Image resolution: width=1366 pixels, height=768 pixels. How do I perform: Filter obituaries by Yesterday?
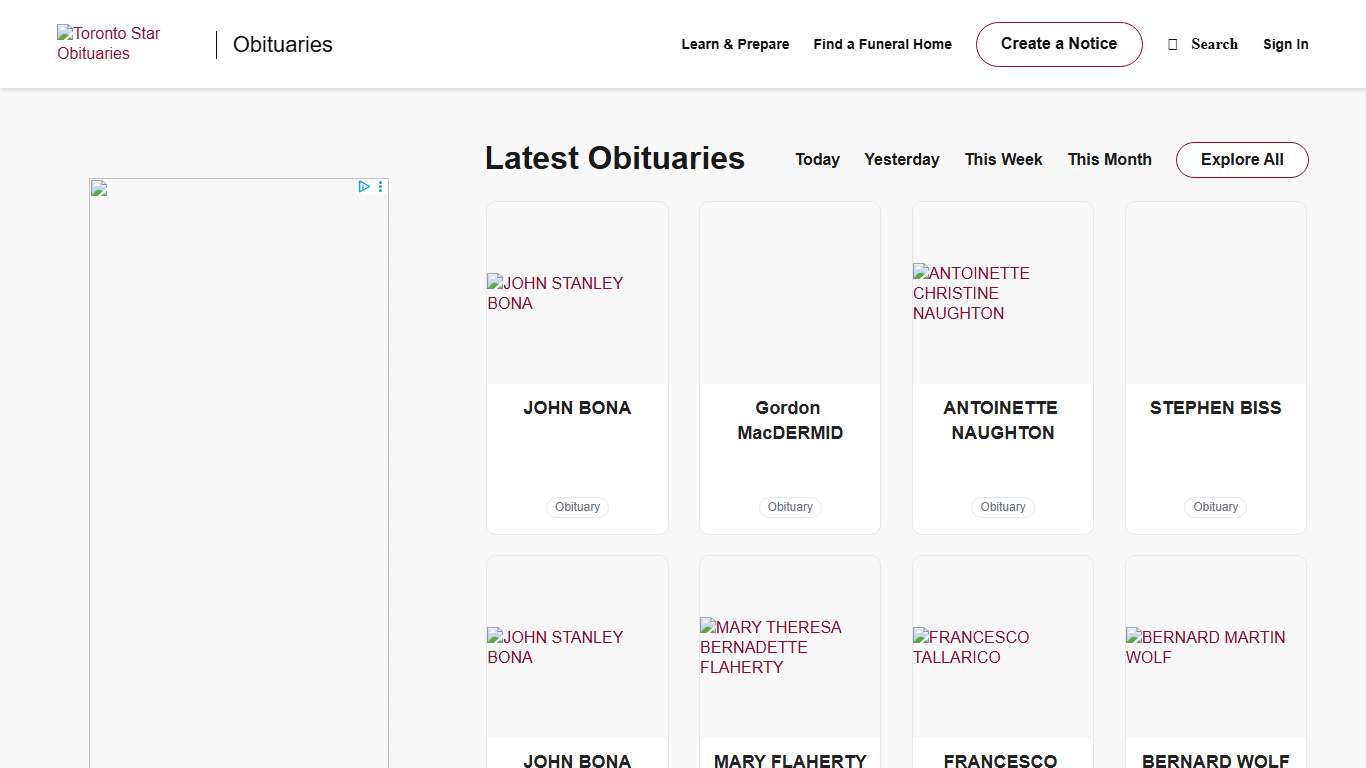click(901, 160)
